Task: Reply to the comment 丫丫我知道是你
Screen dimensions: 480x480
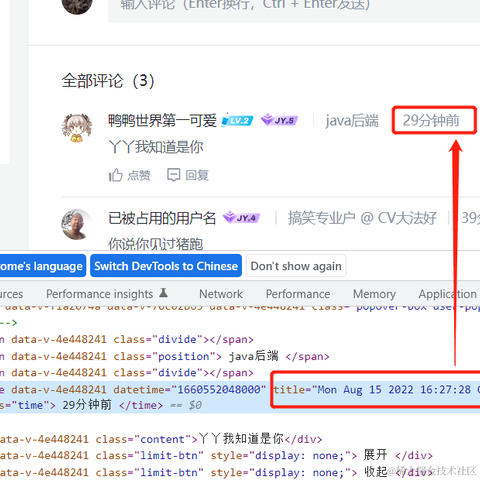Action: click(188, 175)
